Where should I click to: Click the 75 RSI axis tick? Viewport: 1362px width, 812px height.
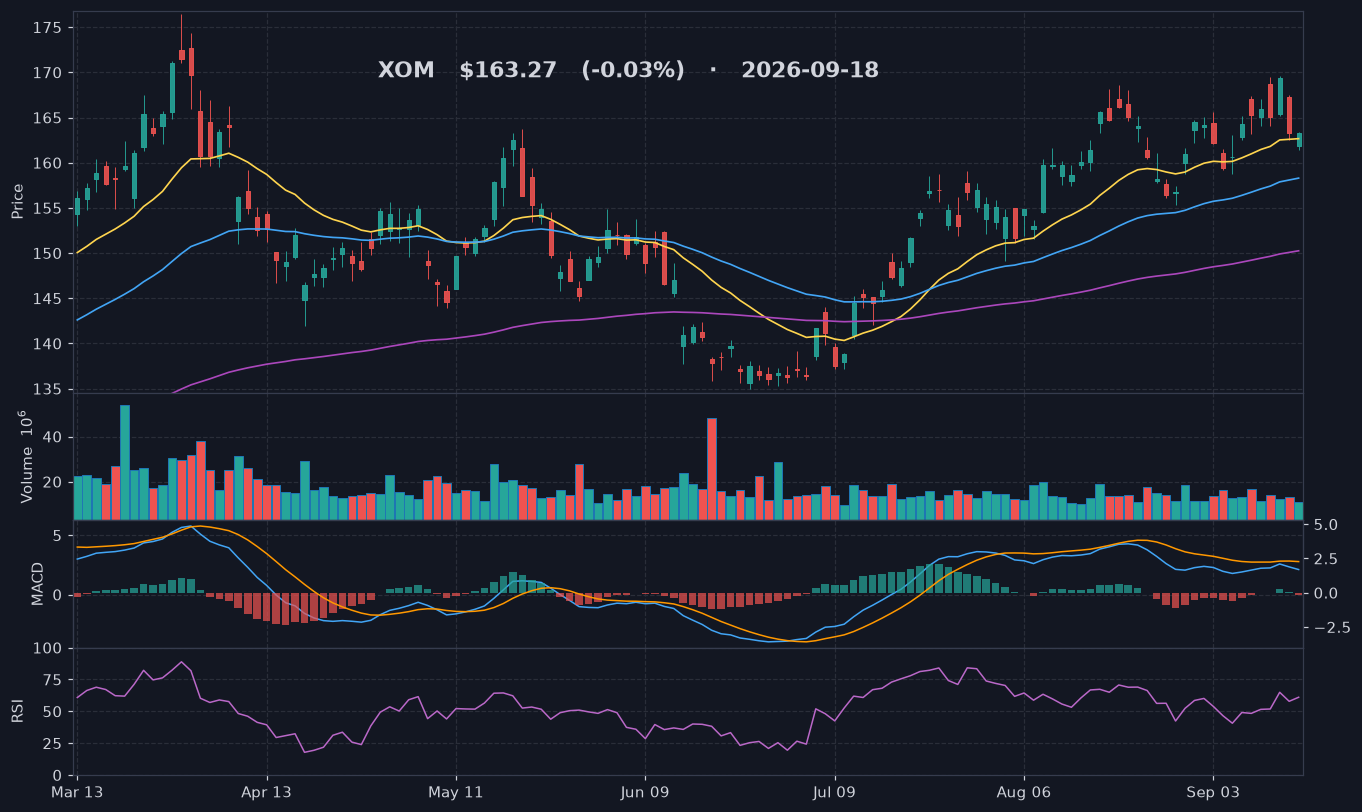point(52,680)
